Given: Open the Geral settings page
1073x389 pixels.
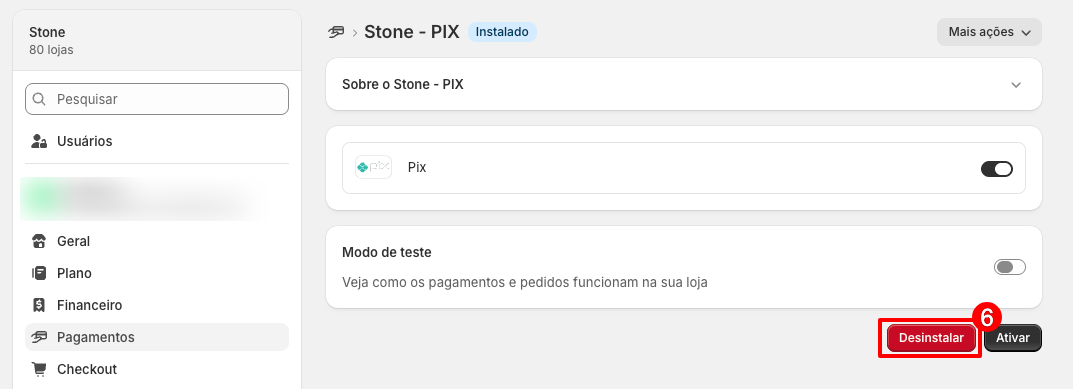Looking at the screenshot, I should point(157,242).
